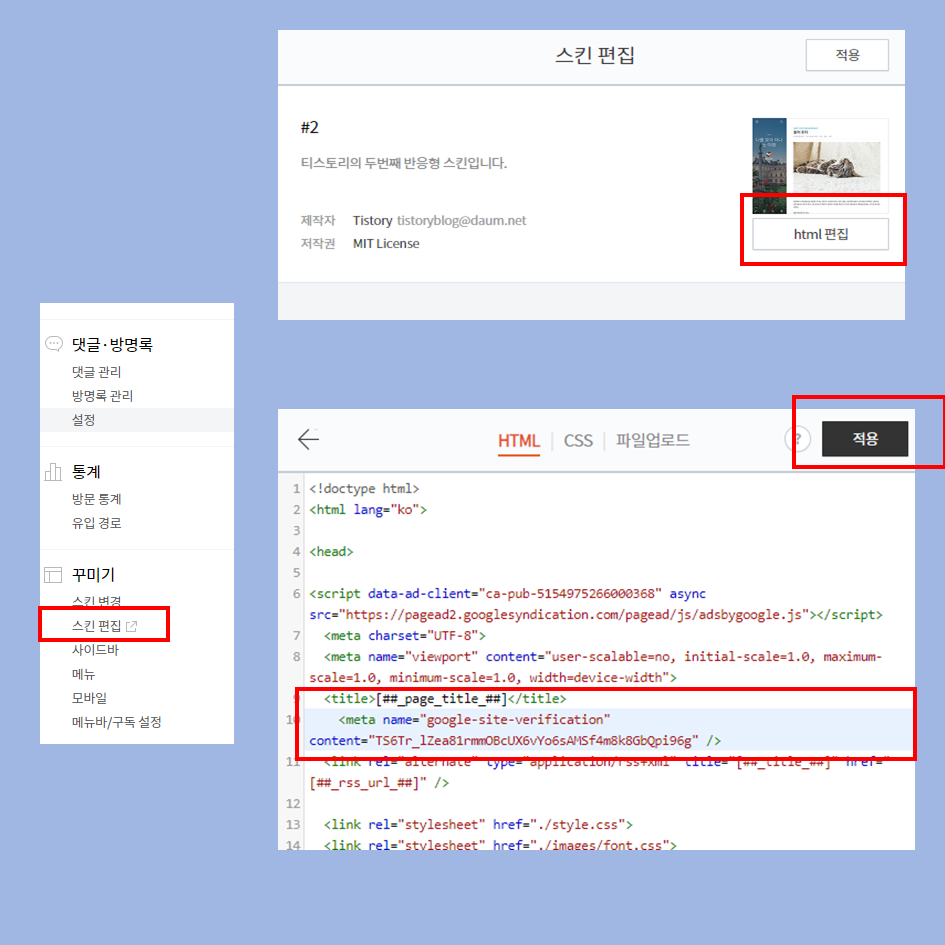Screen dimensions: 945x945
Task: Click the meta viewport code line
Action: pos(595,667)
